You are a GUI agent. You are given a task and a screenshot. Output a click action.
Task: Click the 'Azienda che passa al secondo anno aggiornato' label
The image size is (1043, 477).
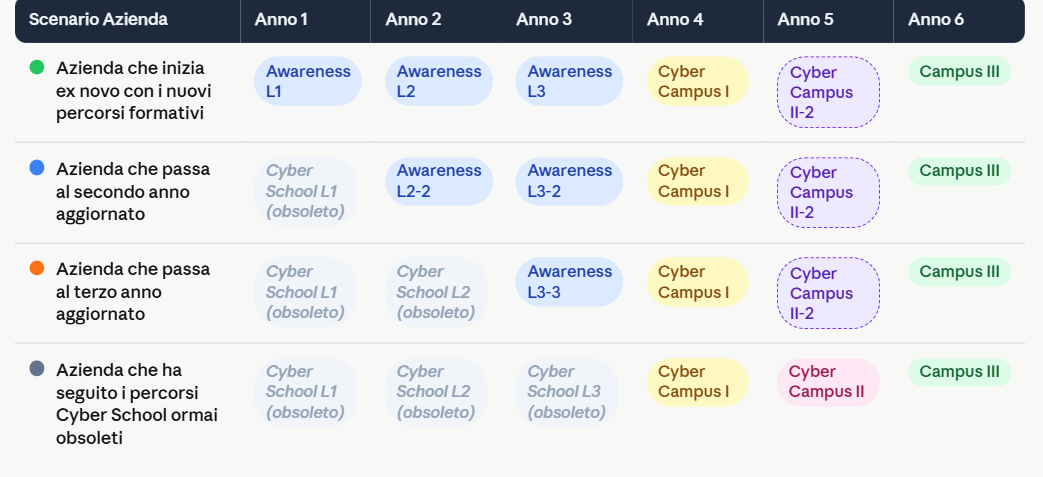(x=133, y=192)
